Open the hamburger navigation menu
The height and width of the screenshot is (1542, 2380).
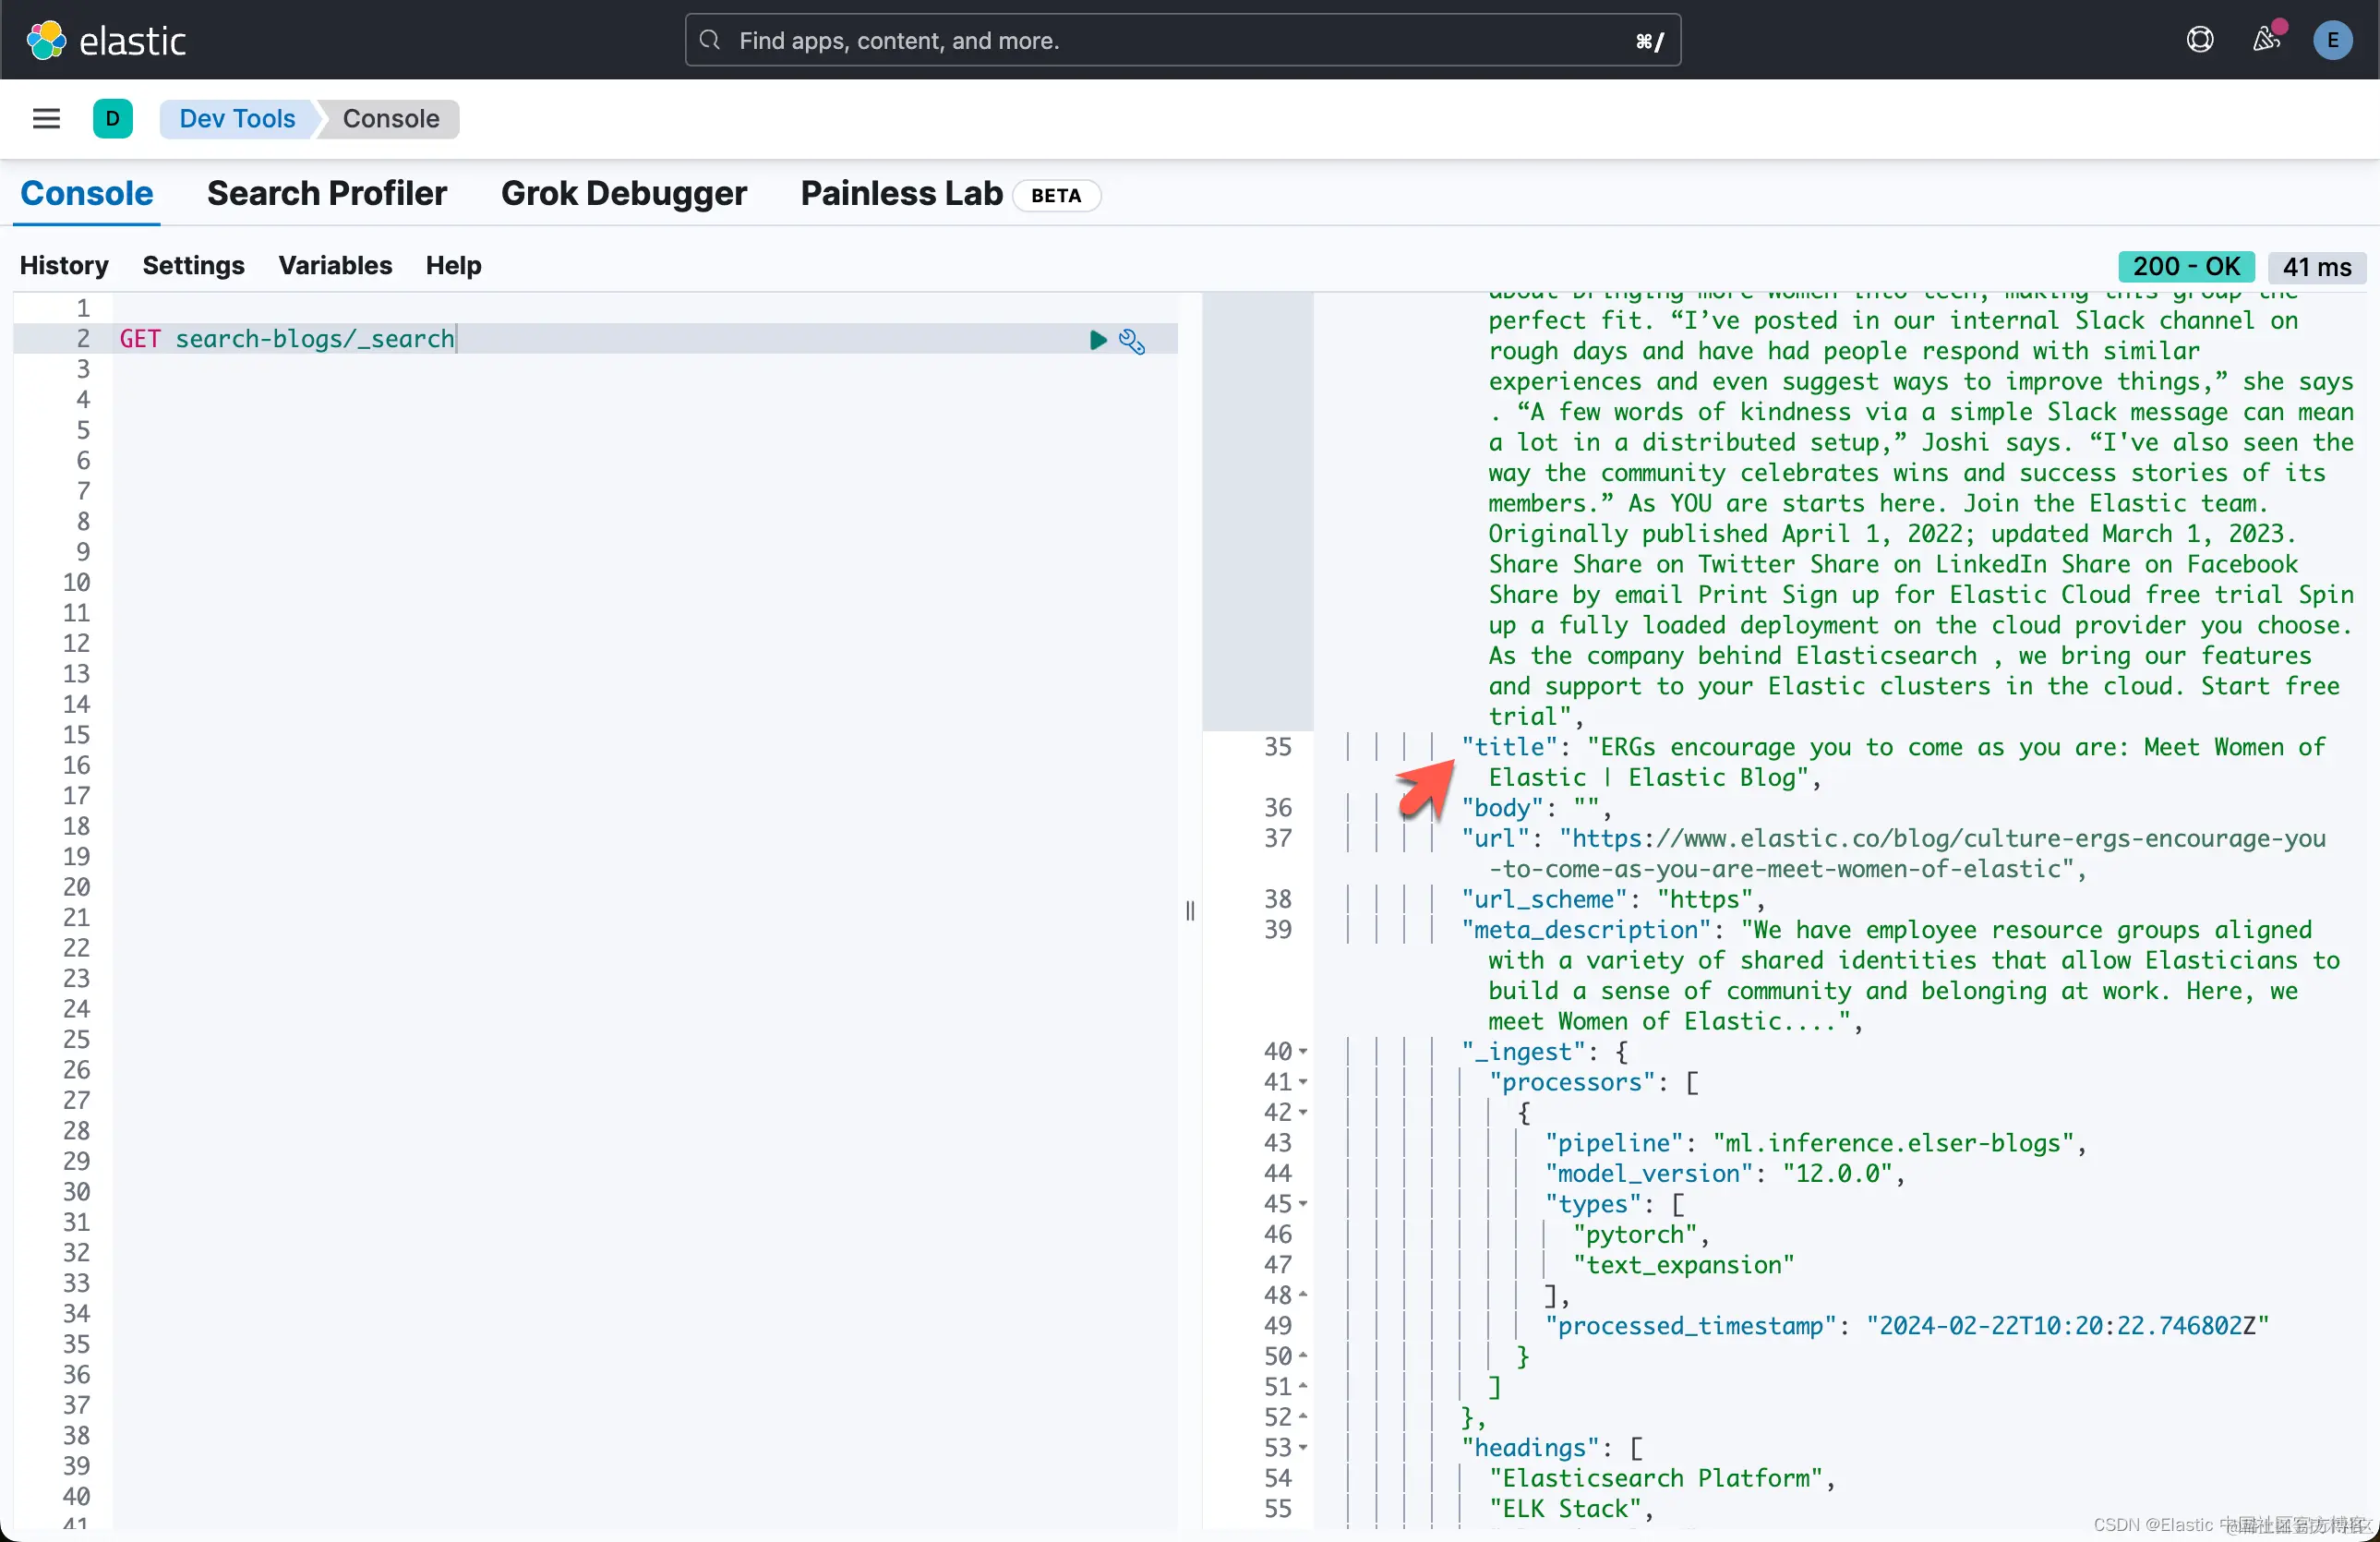(46, 119)
